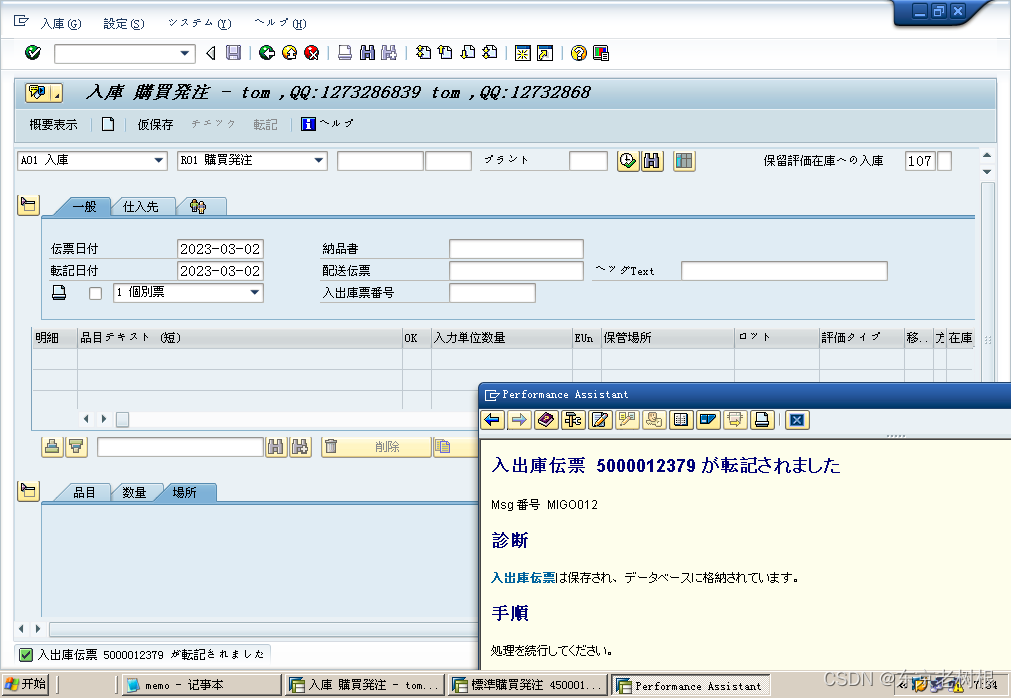Click the green Enter checkmark icon
This screenshot has width=1011, height=698.
(x=33, y=53)
